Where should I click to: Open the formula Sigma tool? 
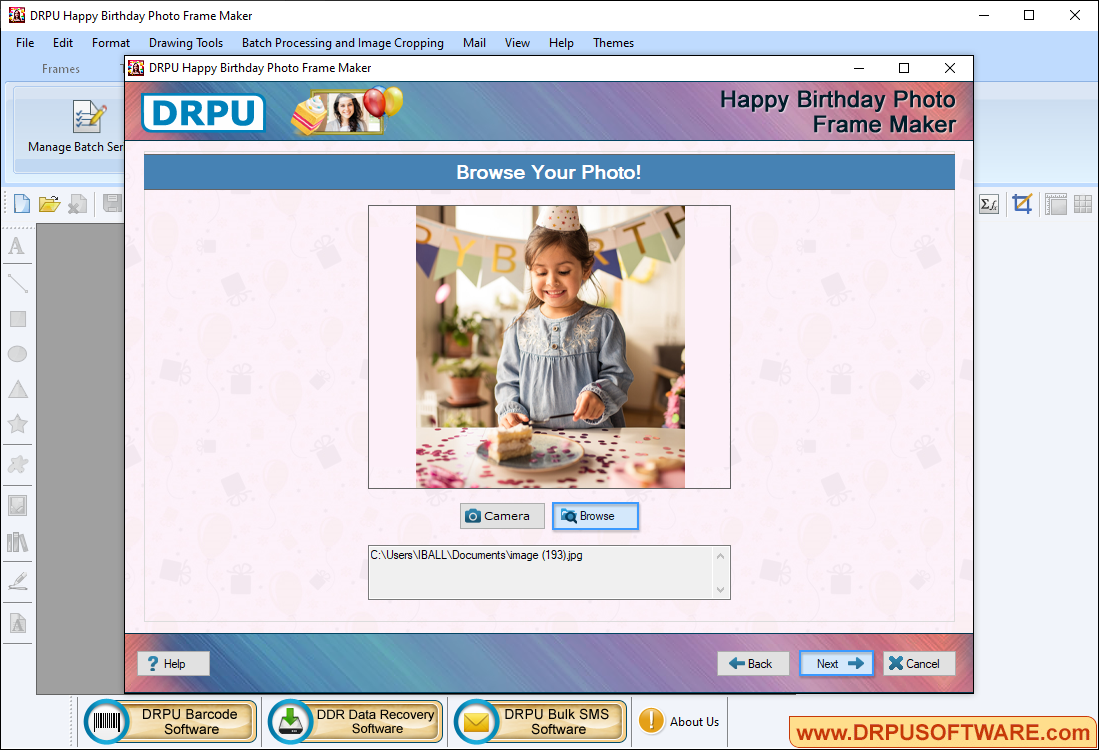[x=989, y=203]
